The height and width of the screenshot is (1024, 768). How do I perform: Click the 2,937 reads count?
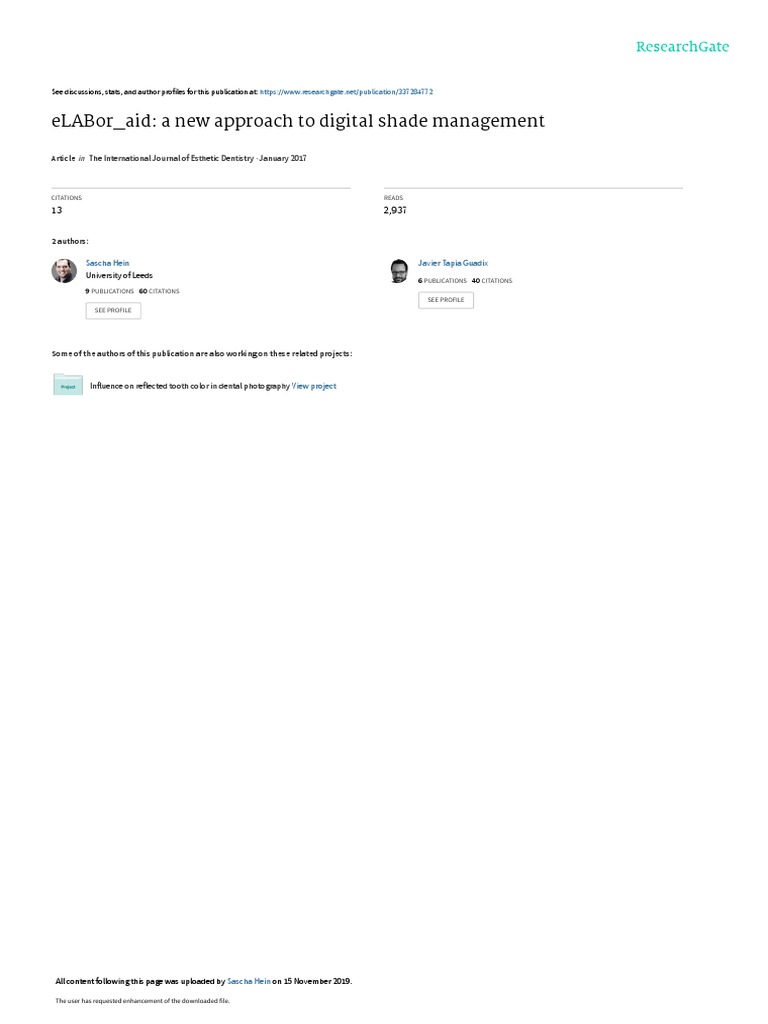coord(395,210)
